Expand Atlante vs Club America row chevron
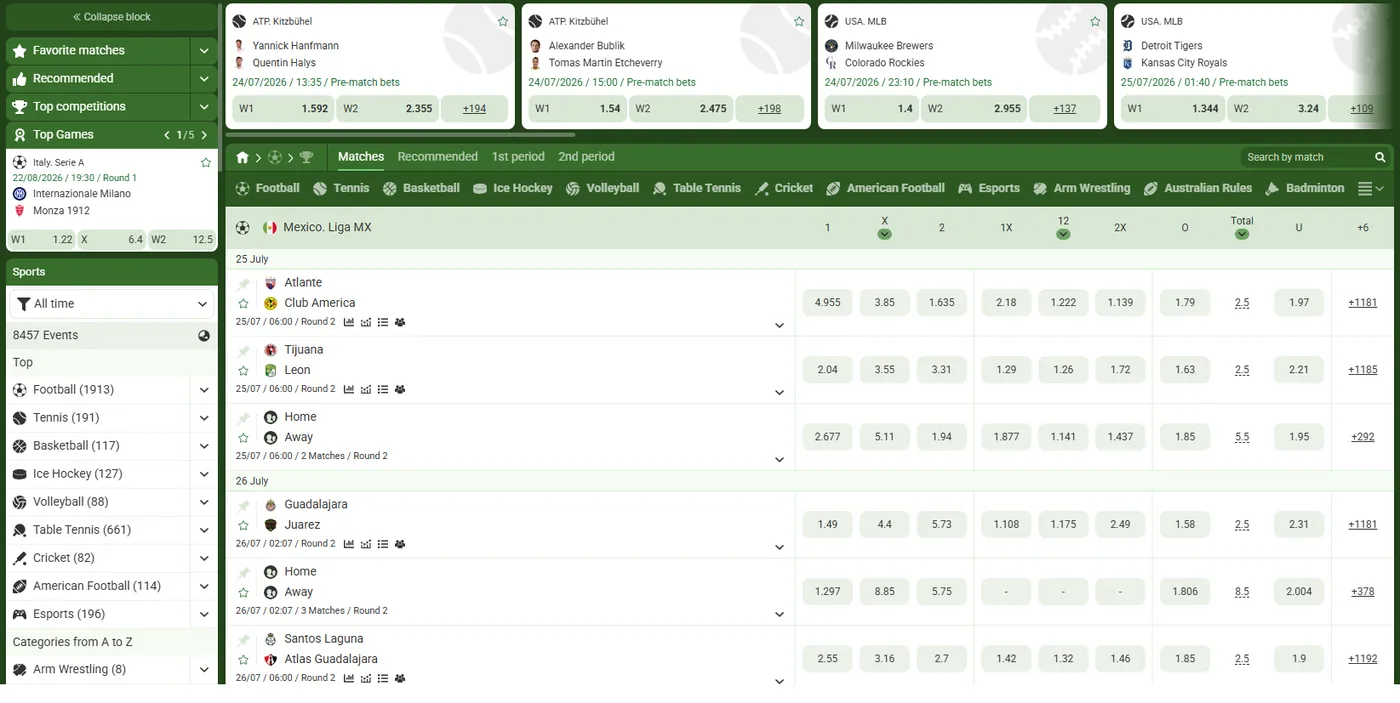Screen dimensions: 1400x703 click(779, 325)
